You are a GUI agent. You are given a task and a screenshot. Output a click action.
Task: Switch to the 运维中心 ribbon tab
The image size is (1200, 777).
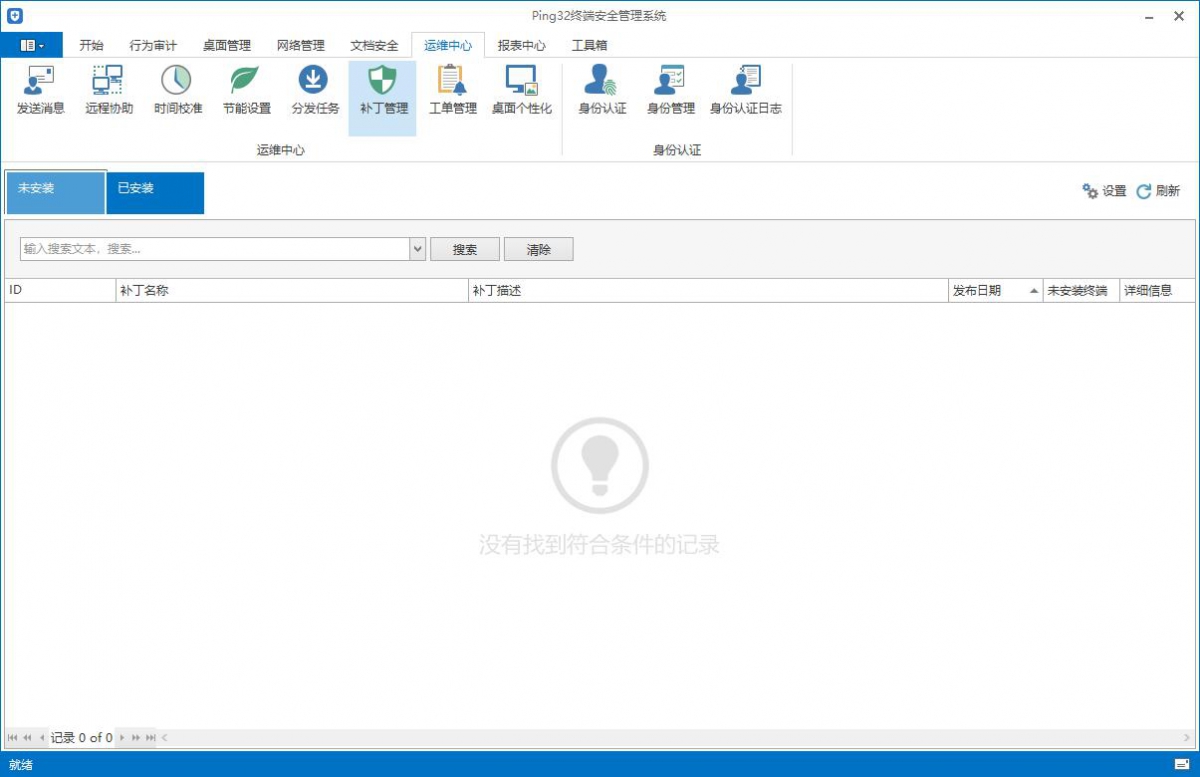click(448, 45)
